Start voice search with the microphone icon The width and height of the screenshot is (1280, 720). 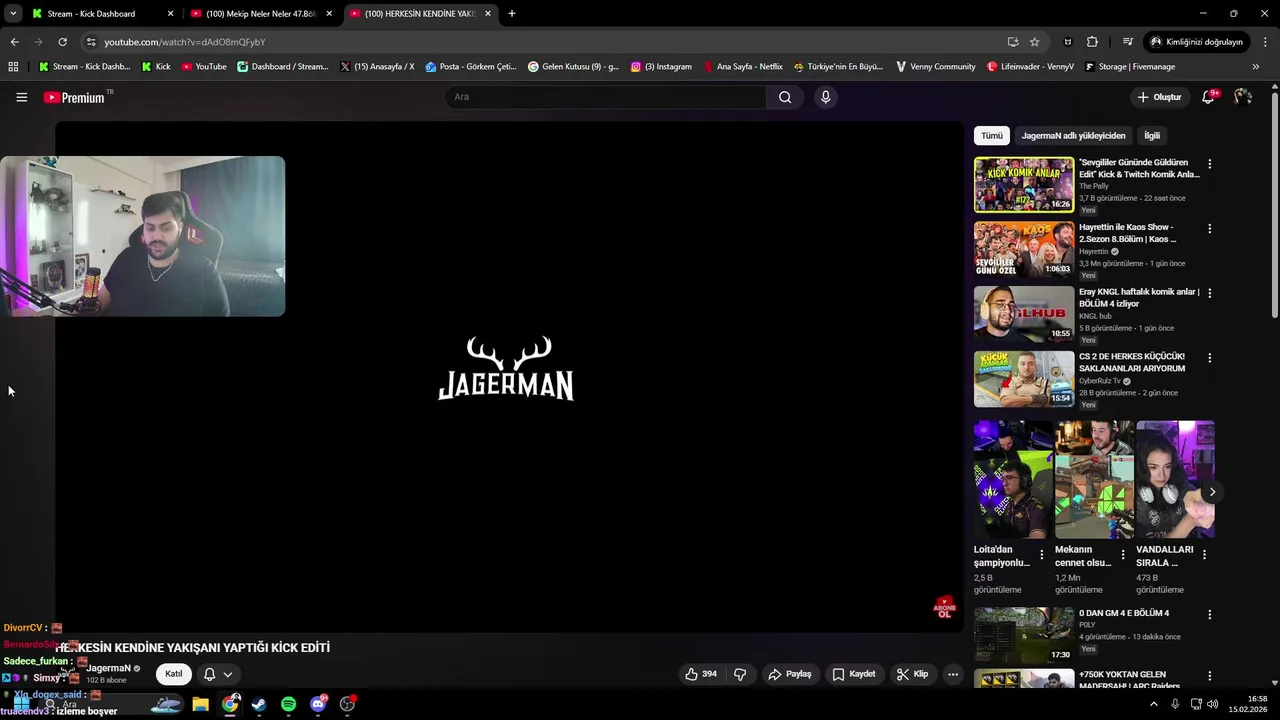coord(825,97)
